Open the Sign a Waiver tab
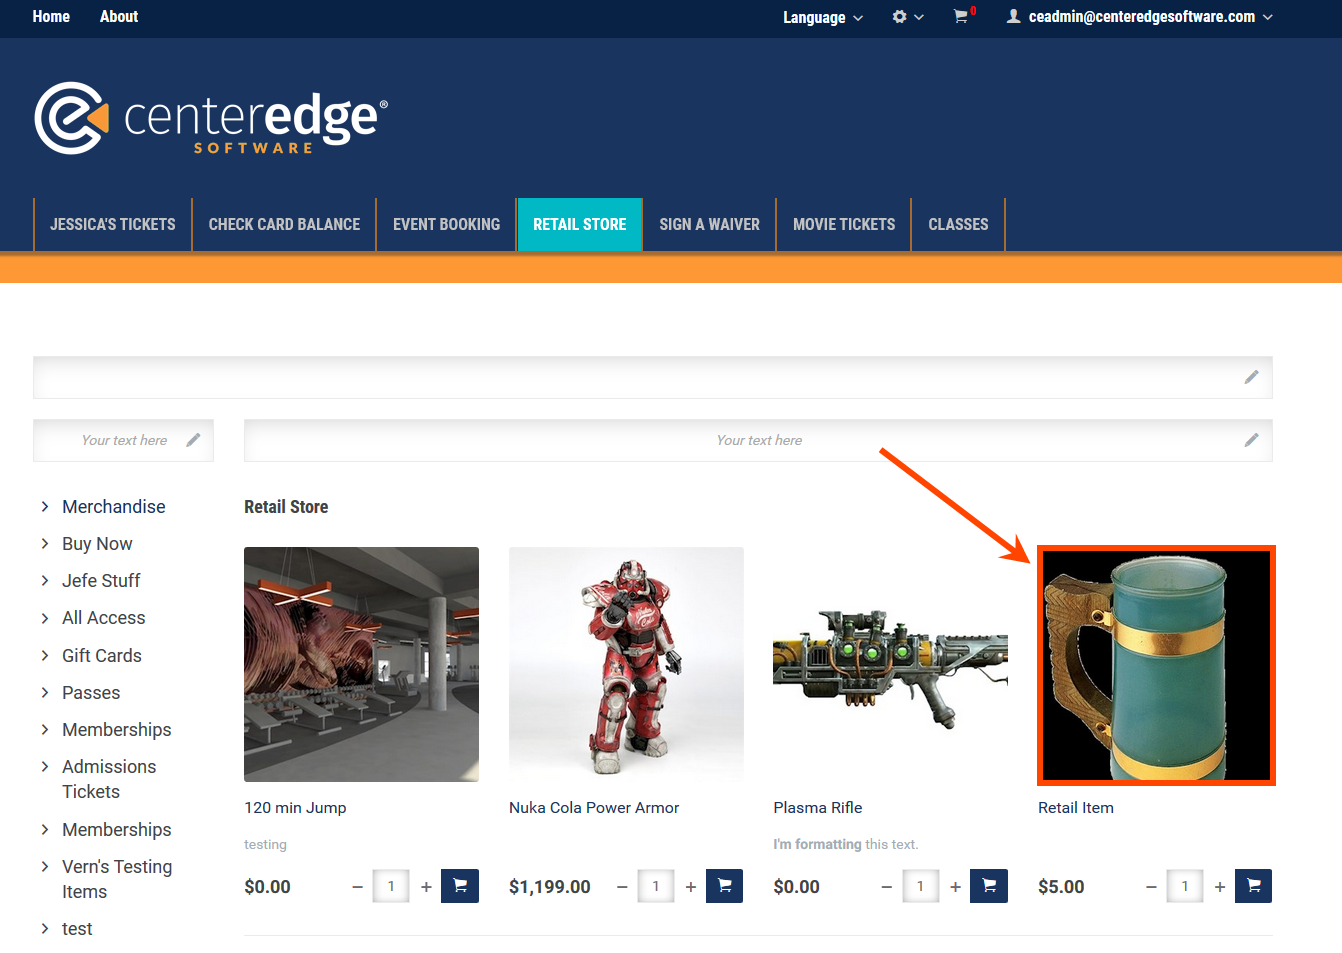The image size is (1342, 953). point(710,224)
